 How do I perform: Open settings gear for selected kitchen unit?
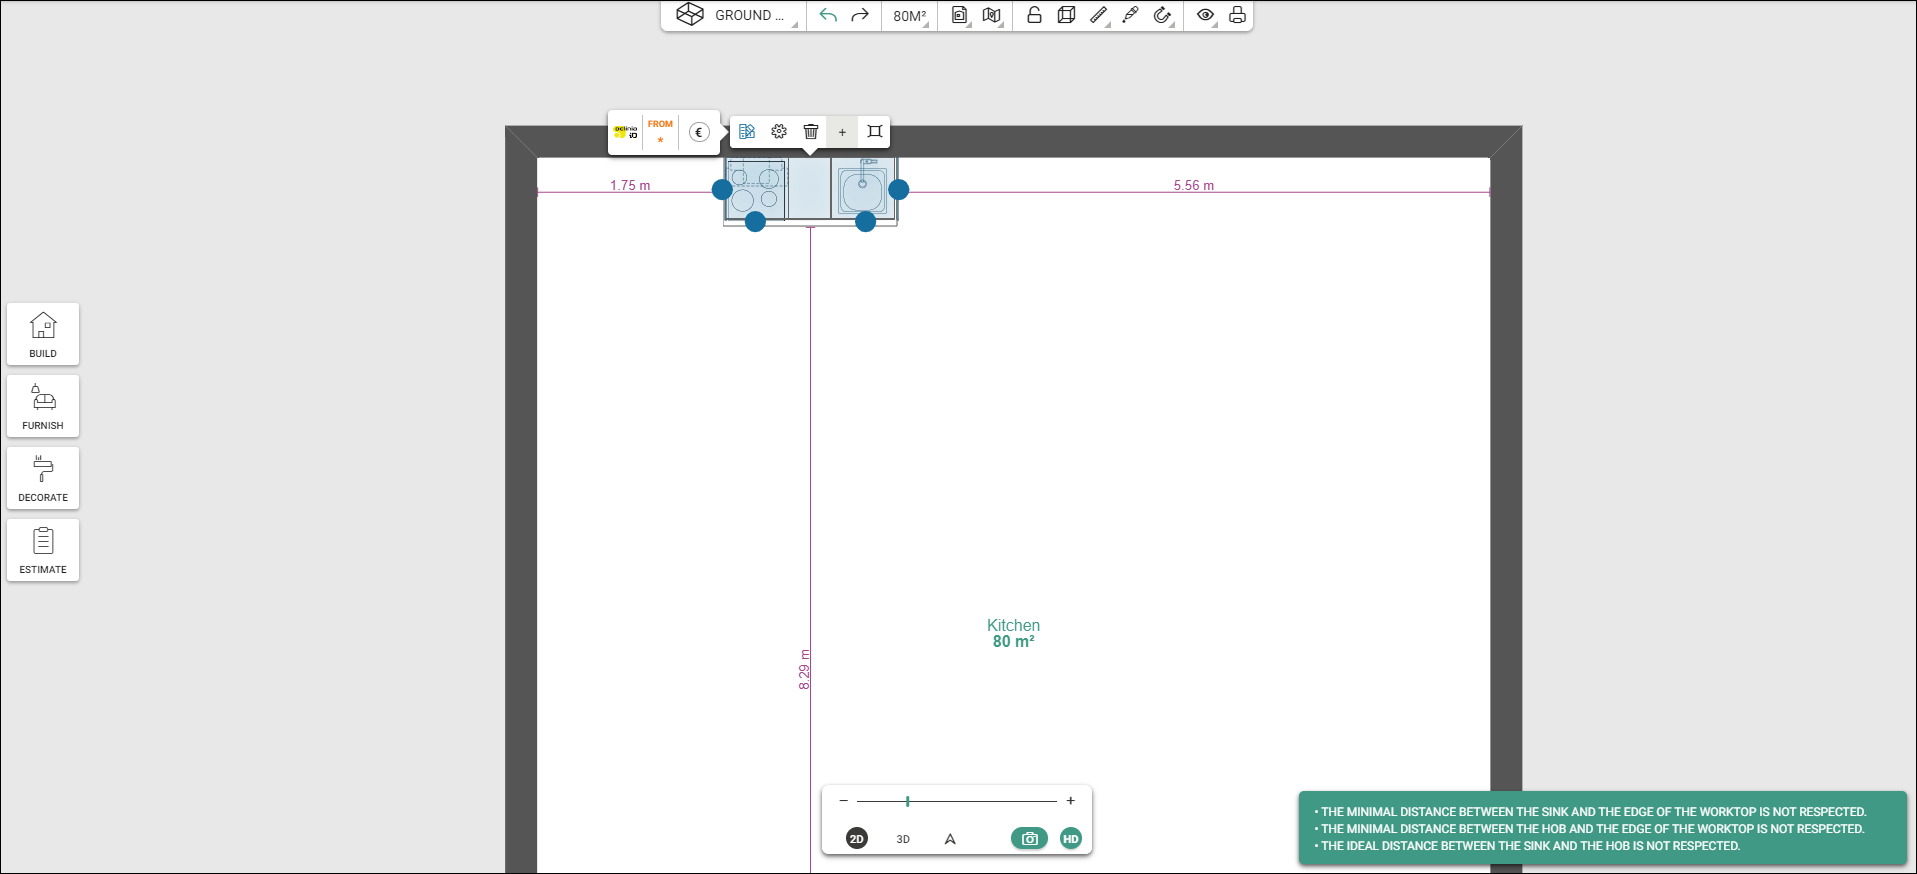click(779, 132)
